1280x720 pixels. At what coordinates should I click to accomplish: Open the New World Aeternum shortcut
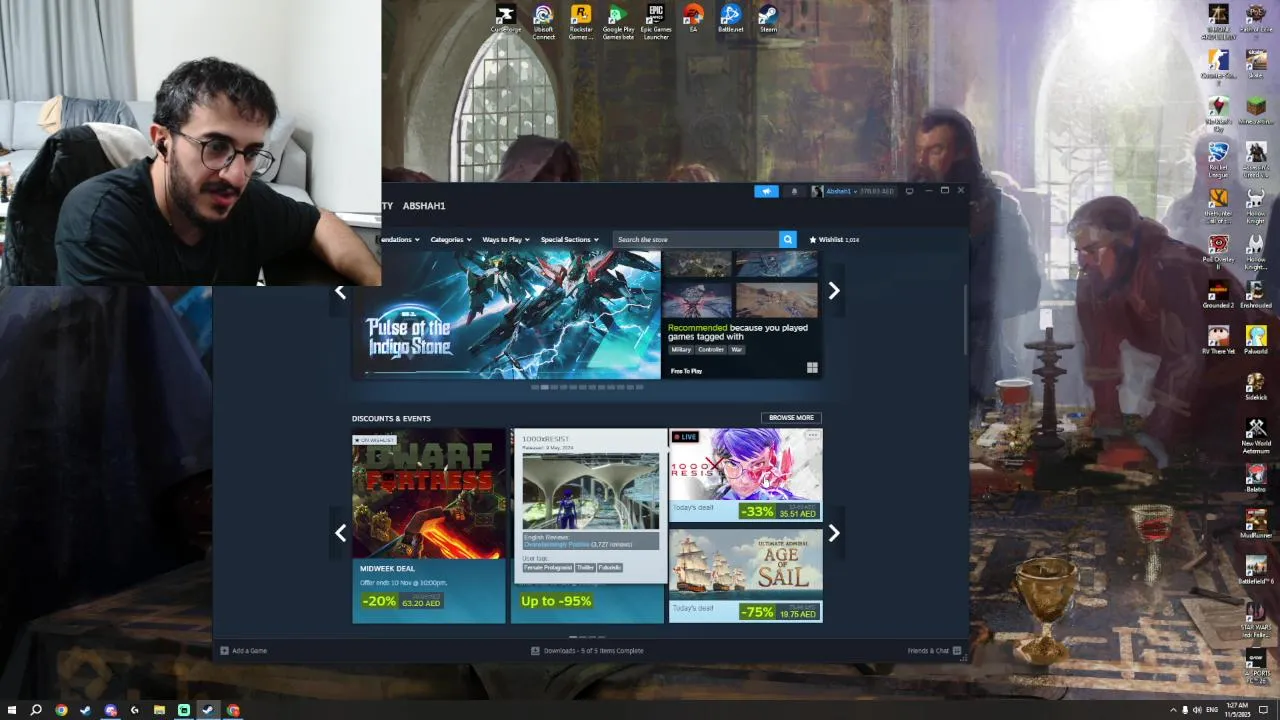[x=1256, y=435]
